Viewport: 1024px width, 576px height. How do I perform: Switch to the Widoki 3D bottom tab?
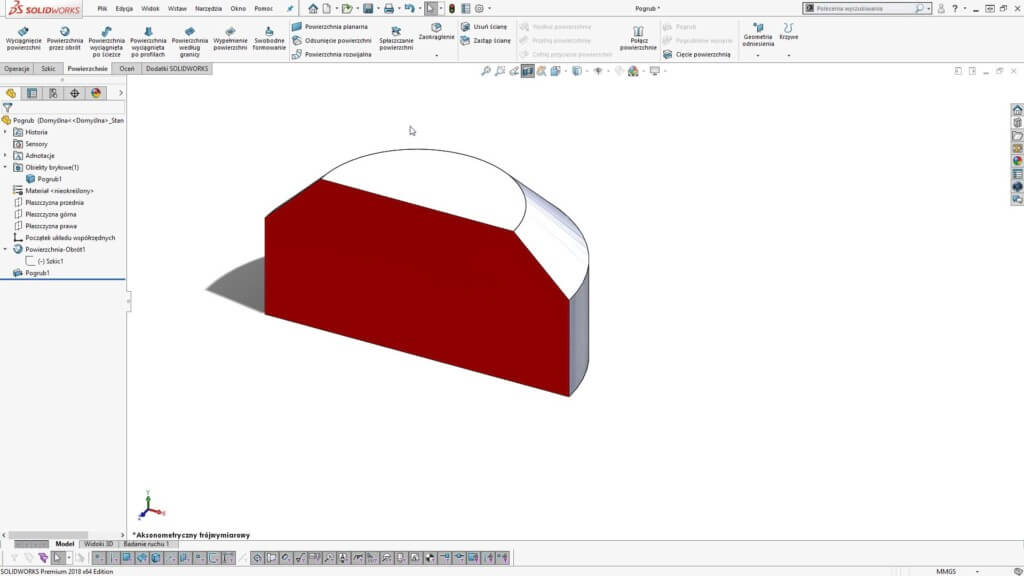tap(99, 543)
